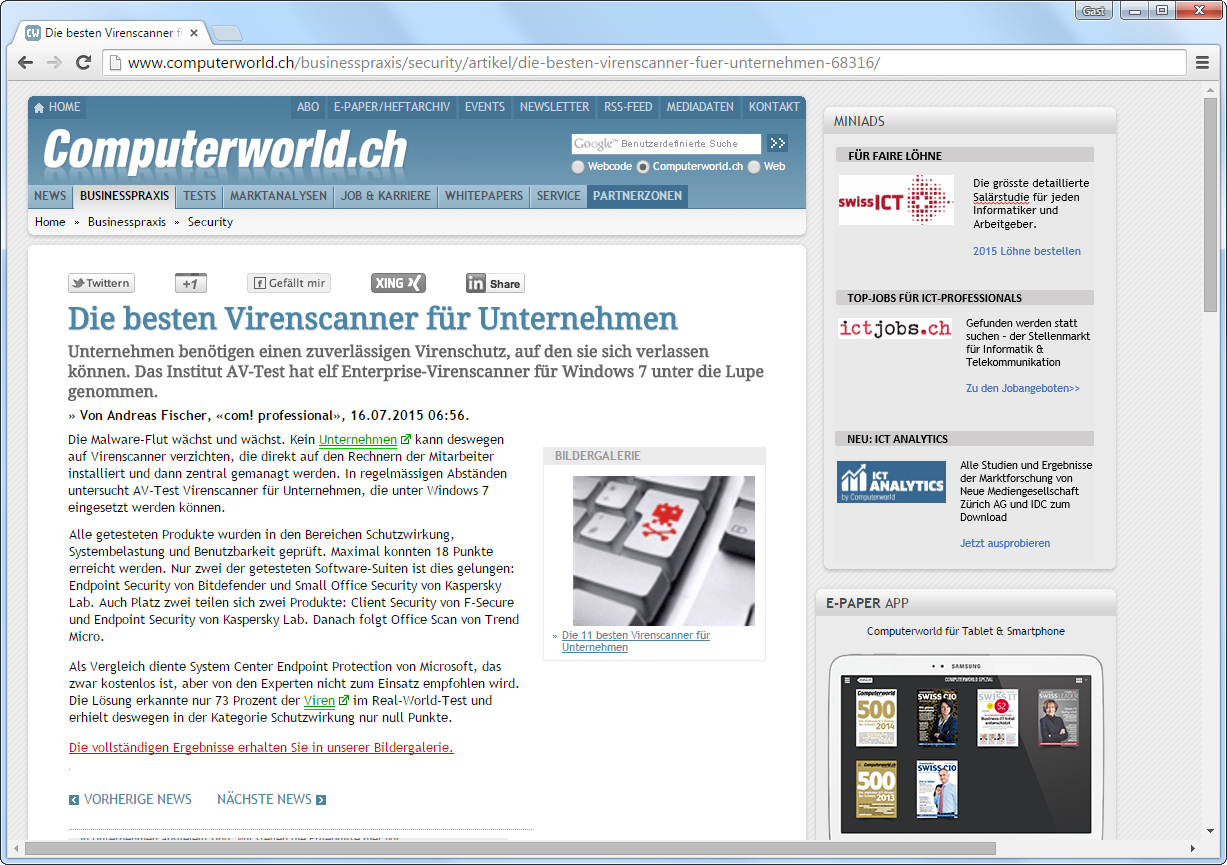
Task: Share article via the XING button
Action: click(x=398, y=283)
